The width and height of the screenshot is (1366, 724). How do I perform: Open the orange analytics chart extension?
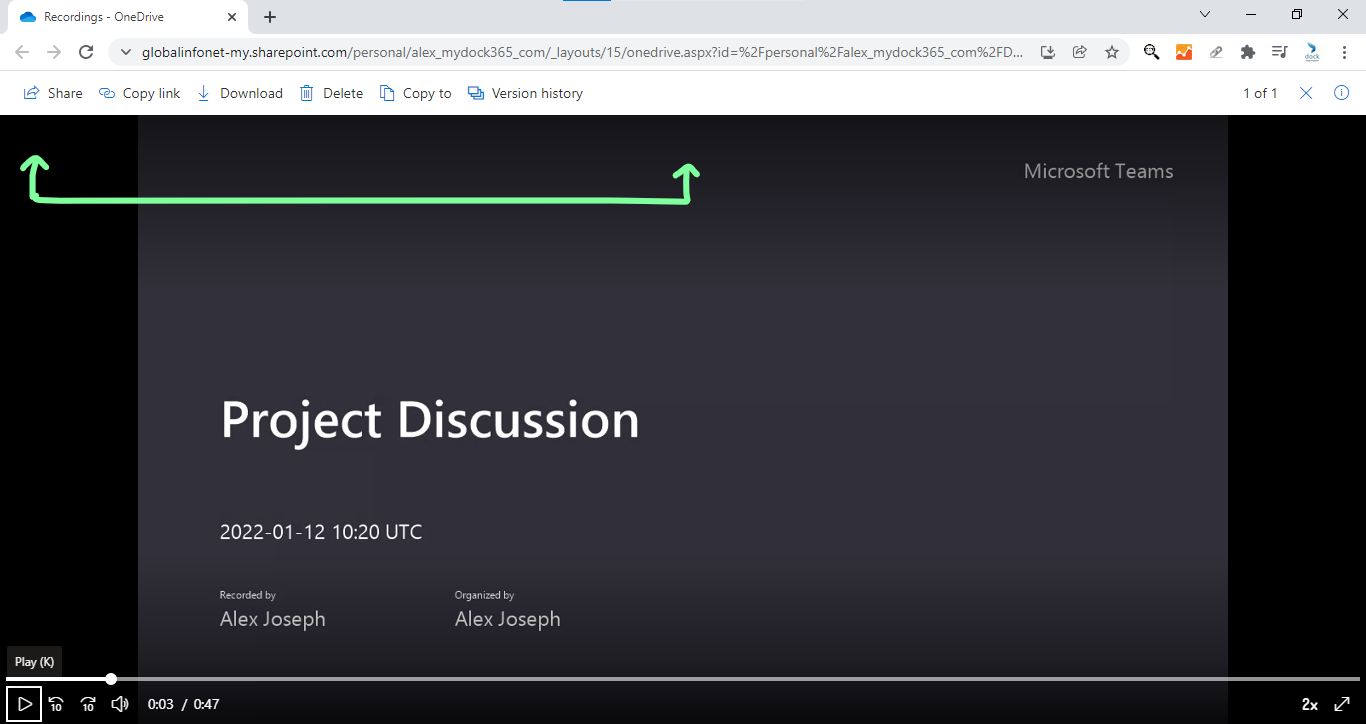1184,52
